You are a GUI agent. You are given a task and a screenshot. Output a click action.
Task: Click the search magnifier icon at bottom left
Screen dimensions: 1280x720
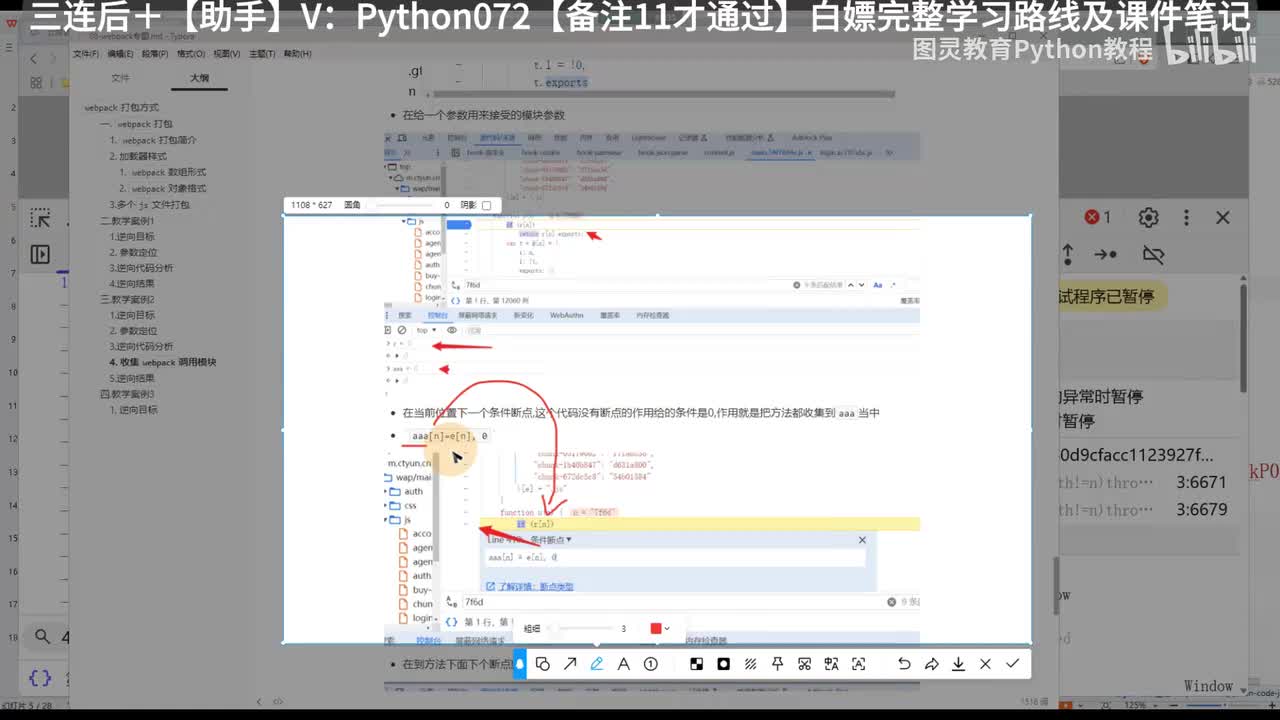click(x=42, y=636)
